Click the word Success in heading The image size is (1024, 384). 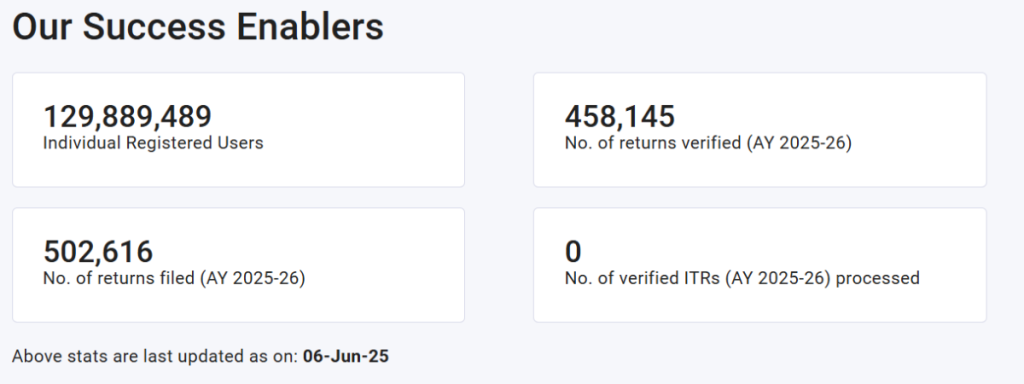pos(155,27)
